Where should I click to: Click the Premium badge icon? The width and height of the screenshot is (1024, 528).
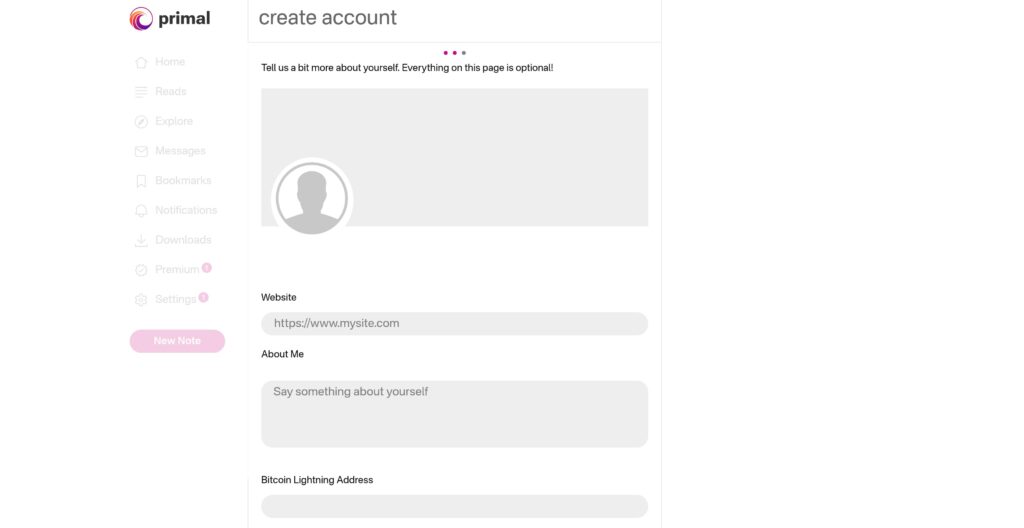point(141,270)
